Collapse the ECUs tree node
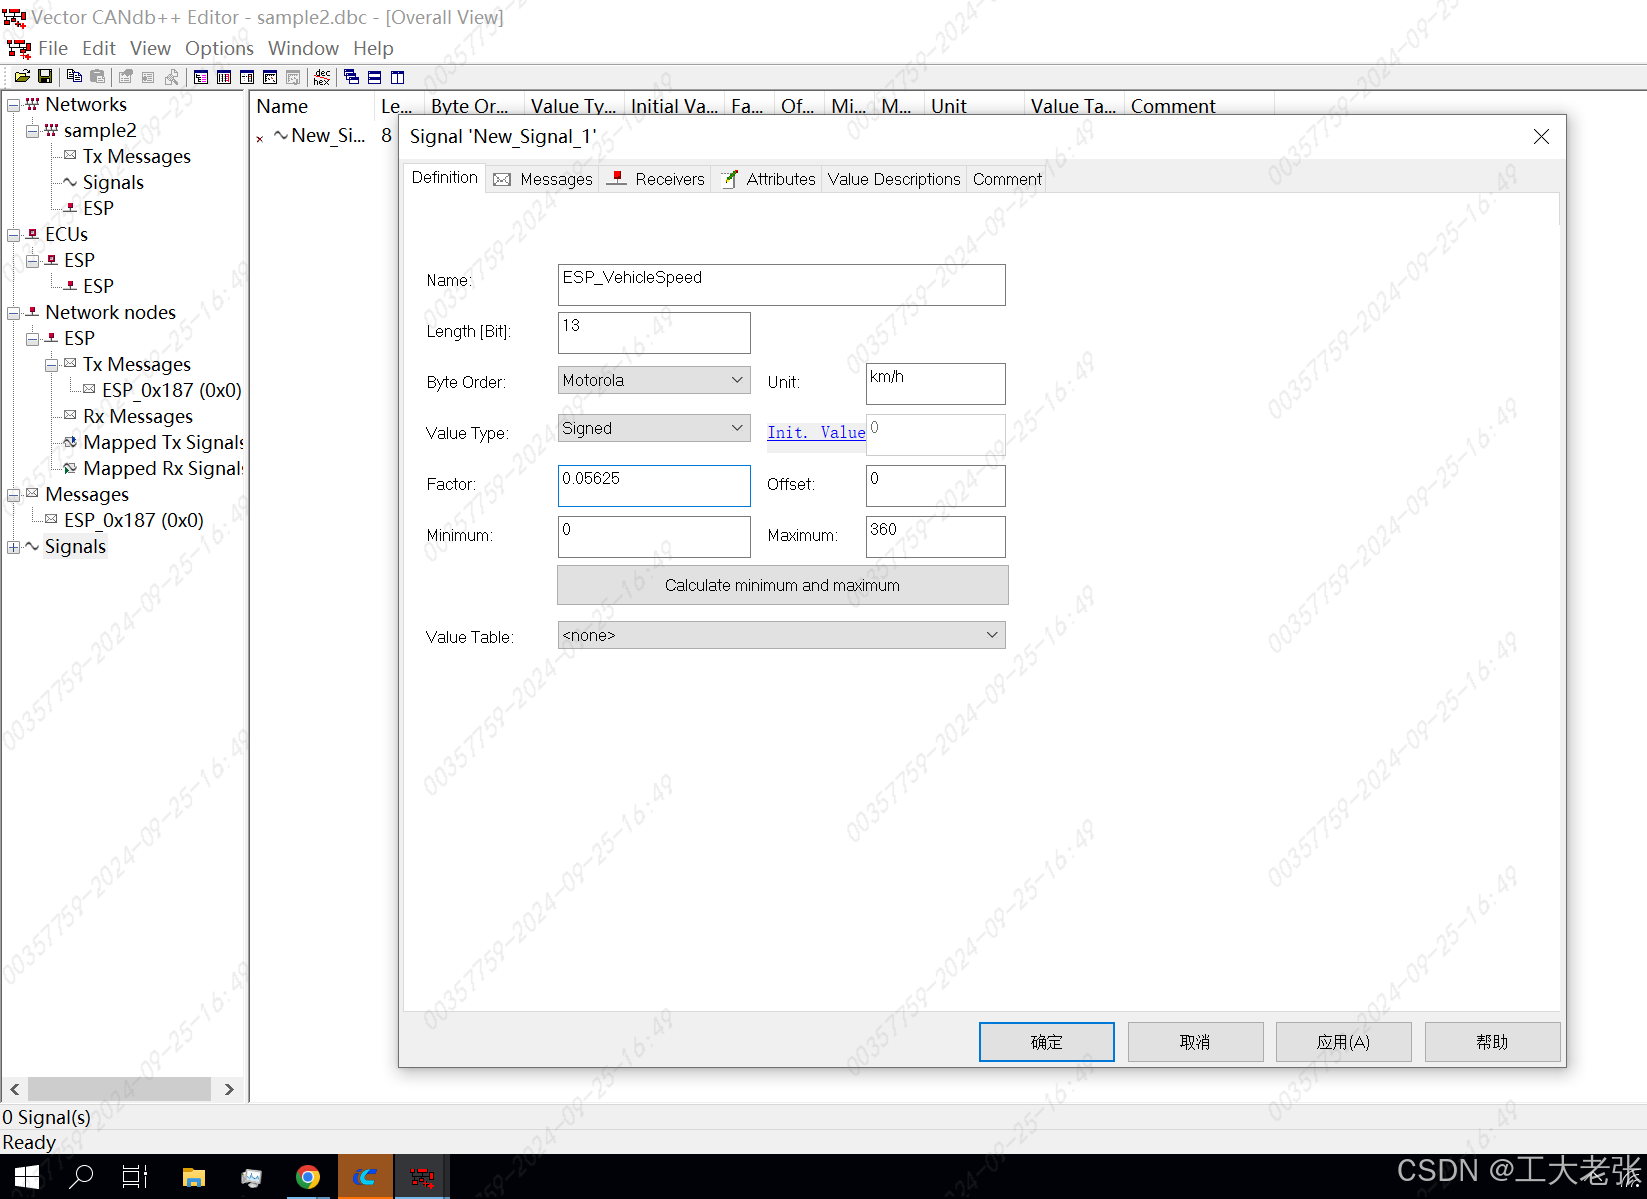The height and width of the screenshot is (1199, 1647). (x=13, y=235)
